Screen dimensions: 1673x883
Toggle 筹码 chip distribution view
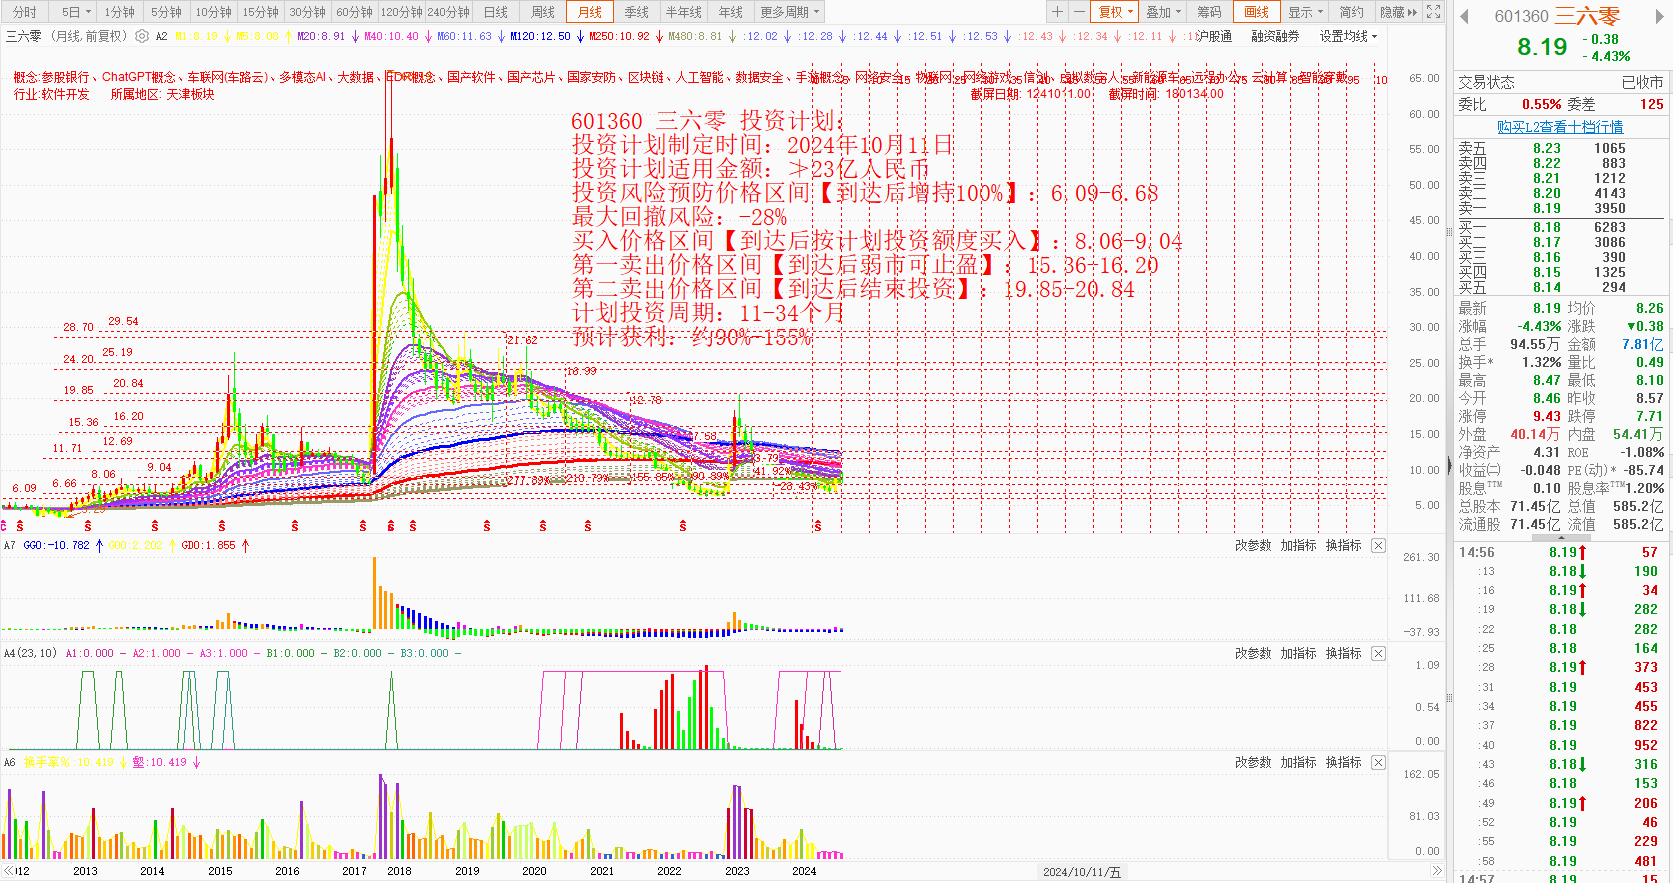click(x=1209, y=12)
